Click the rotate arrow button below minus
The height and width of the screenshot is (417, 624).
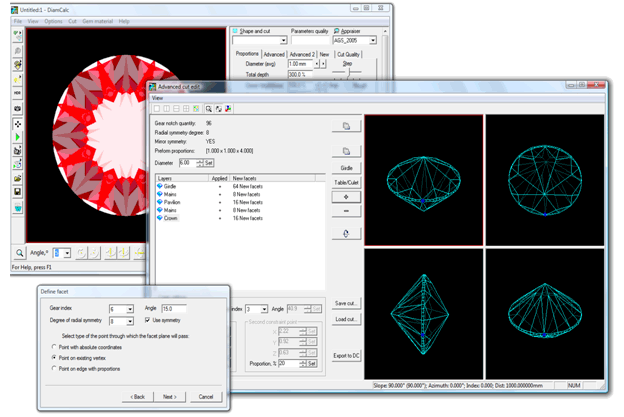click(346, 233)
